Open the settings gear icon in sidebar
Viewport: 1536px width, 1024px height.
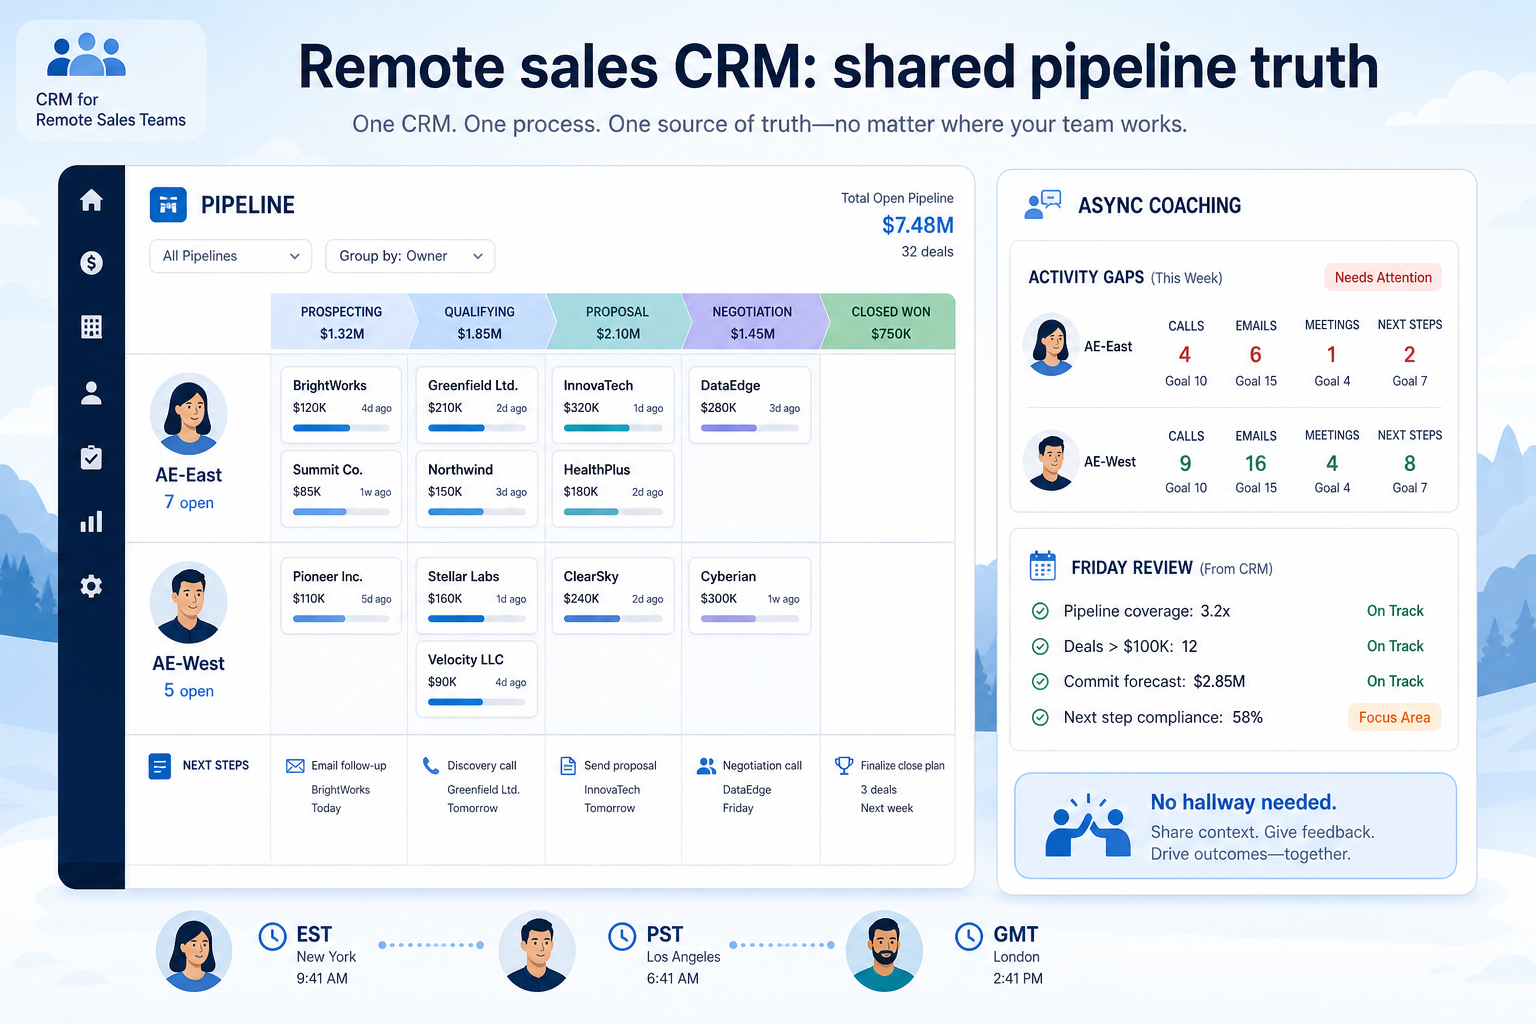click(x=91, y=586)
